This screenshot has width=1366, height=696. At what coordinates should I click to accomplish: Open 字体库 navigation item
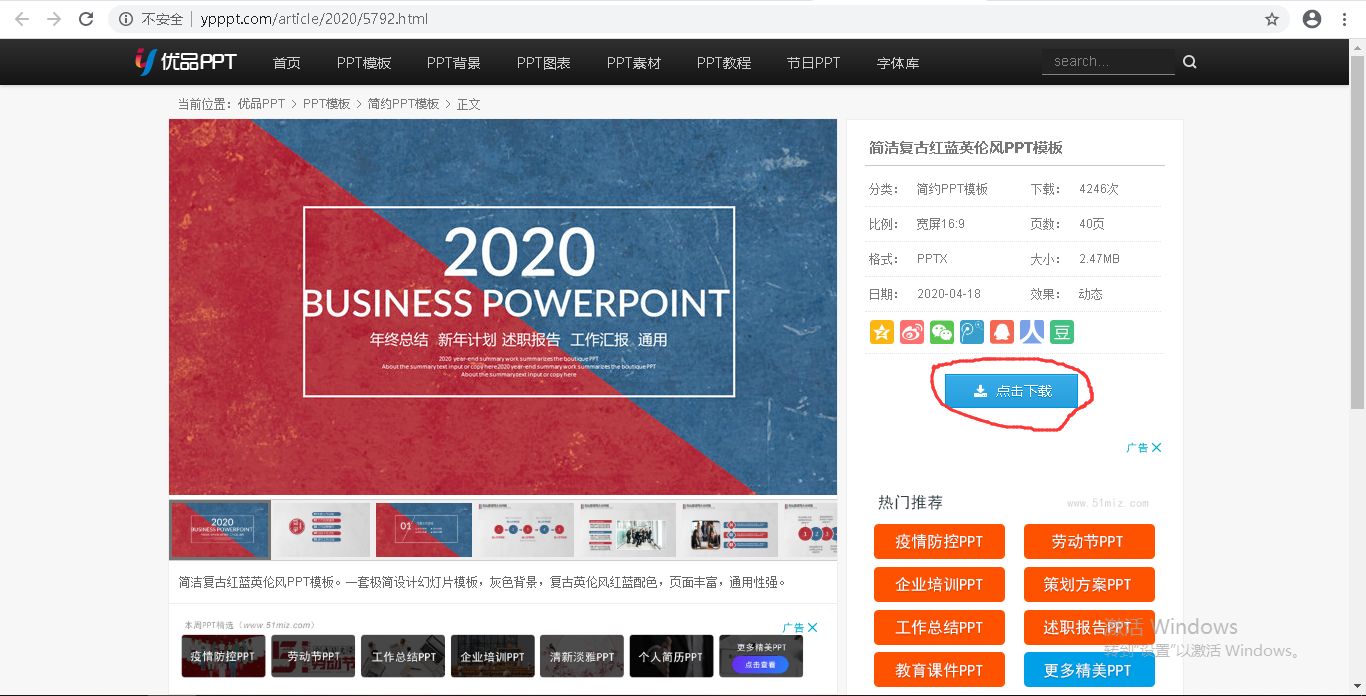click(898, 63)
